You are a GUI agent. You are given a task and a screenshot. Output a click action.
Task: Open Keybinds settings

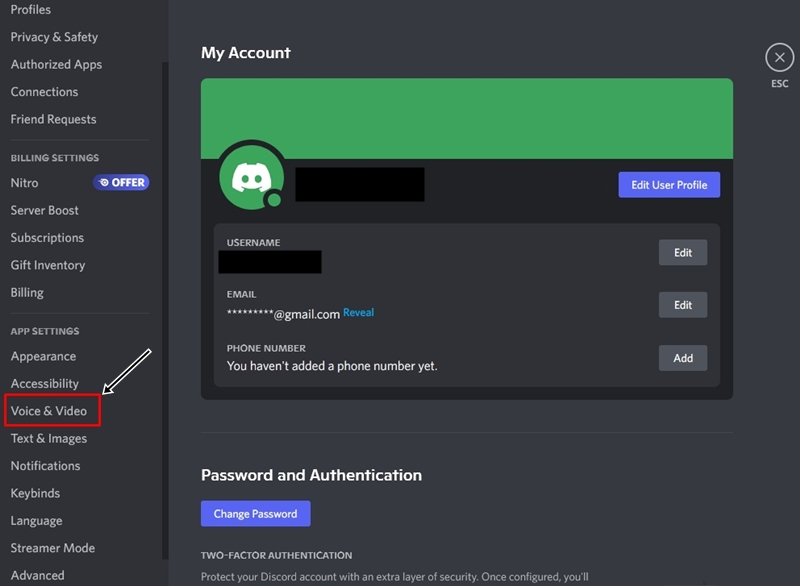(x=35, y=493)
